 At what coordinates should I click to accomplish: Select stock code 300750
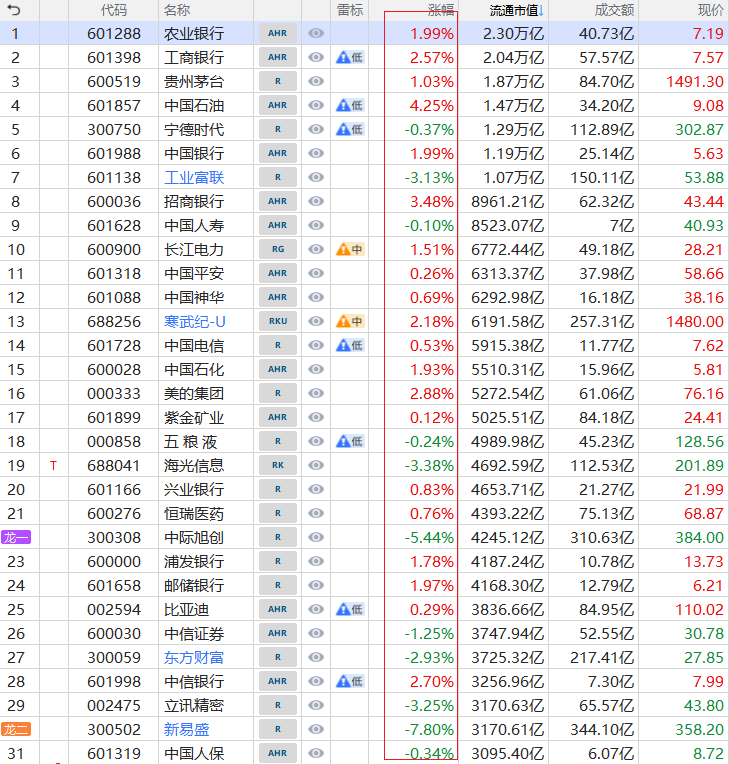114,130
